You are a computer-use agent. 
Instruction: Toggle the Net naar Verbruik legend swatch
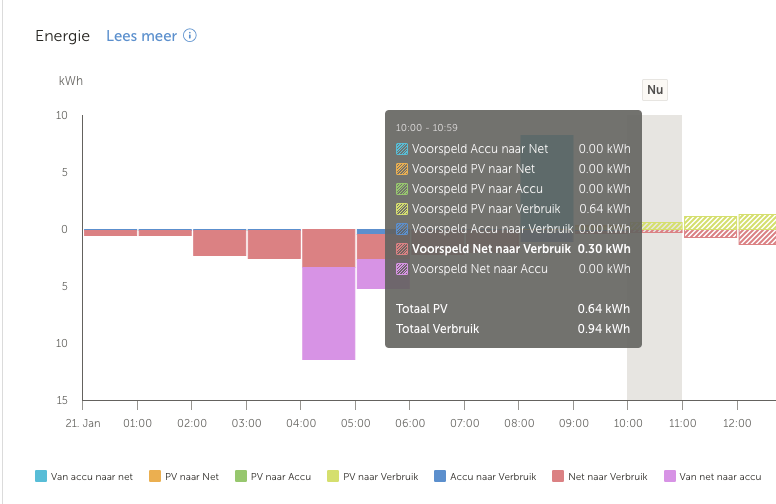click(x=558, y=477)
